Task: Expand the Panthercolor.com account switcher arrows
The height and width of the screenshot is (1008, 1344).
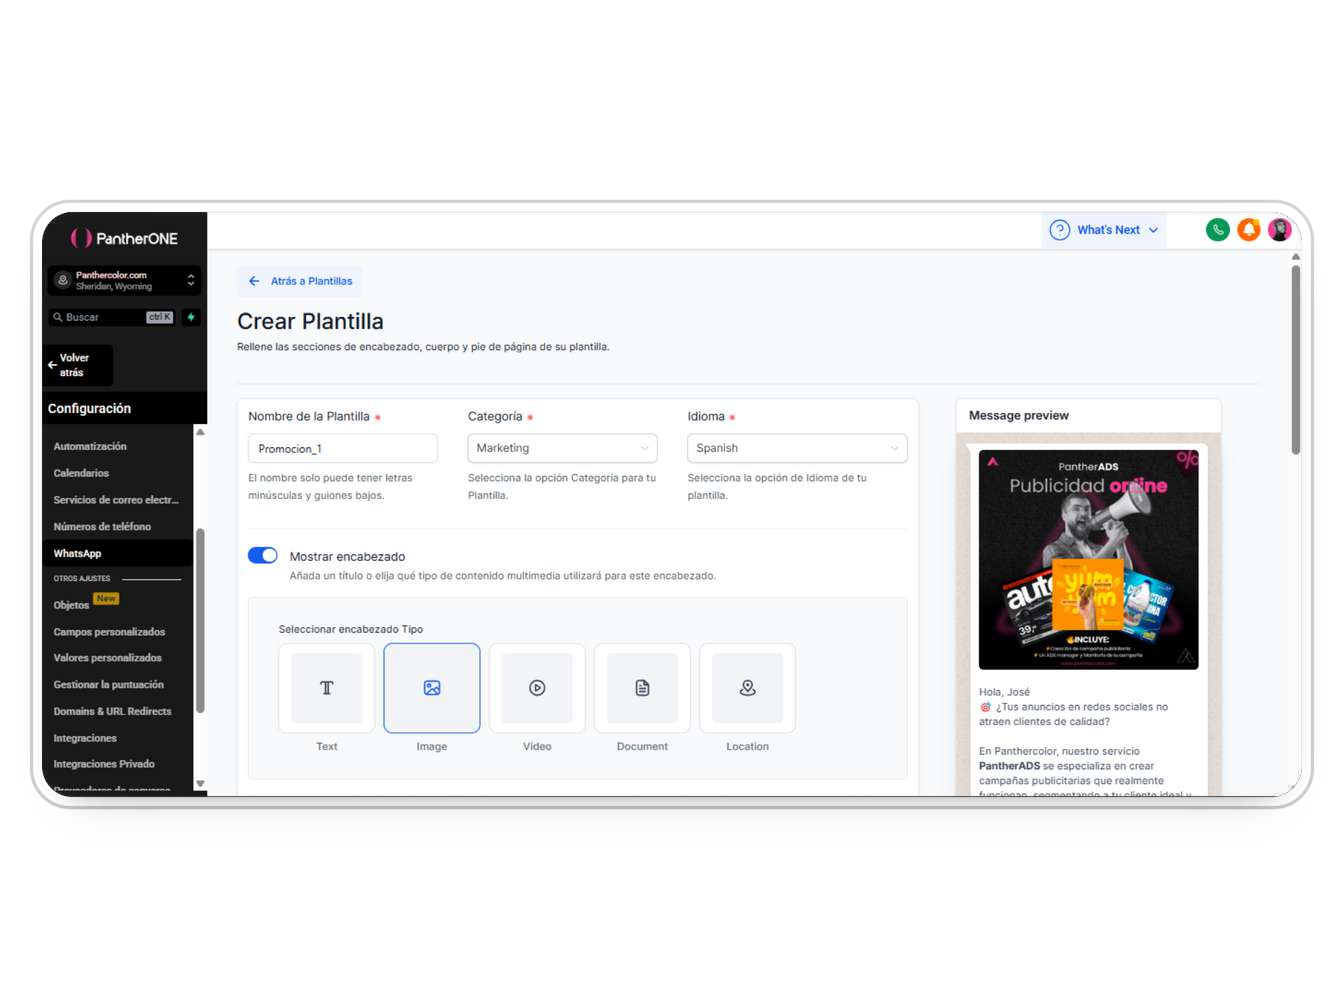Action: pyautogui.click(x=191, y=280)
